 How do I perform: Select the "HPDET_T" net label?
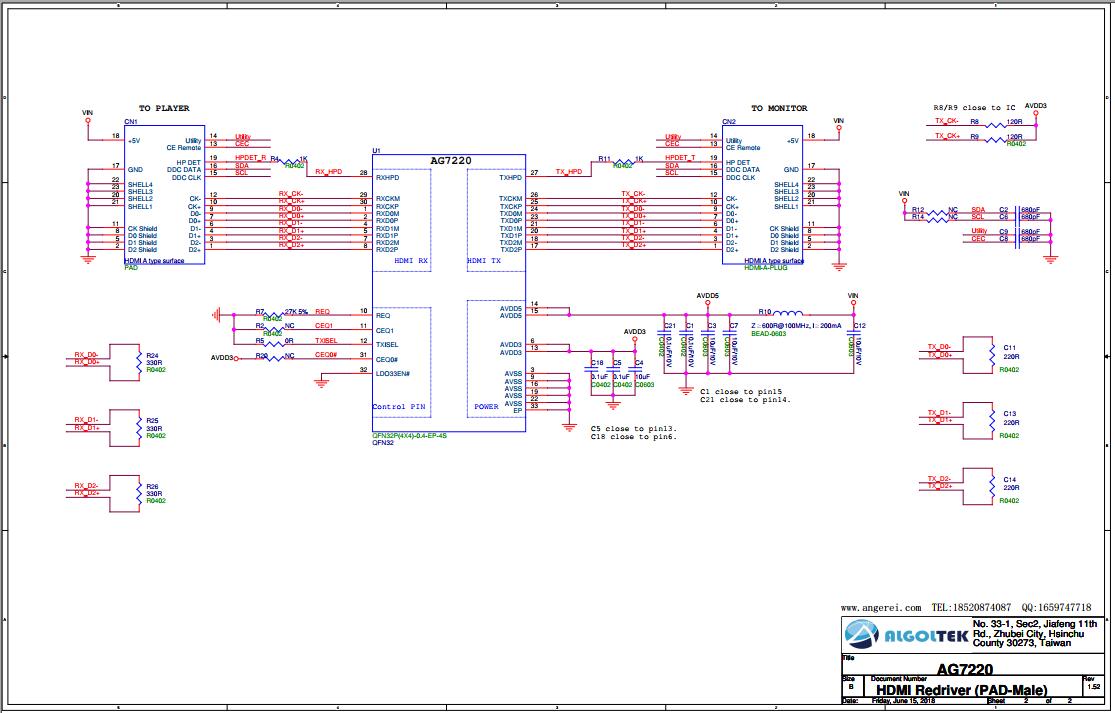tap(681, 158)
